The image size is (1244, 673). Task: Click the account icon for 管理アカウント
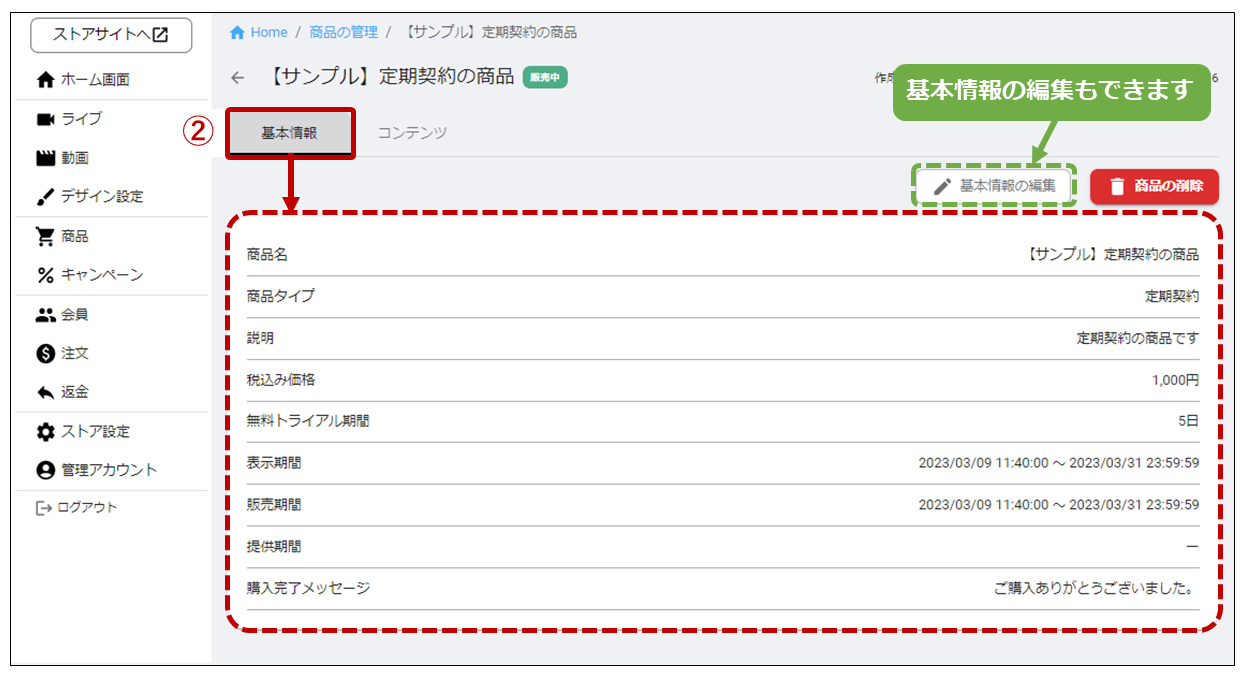[45, 470]
